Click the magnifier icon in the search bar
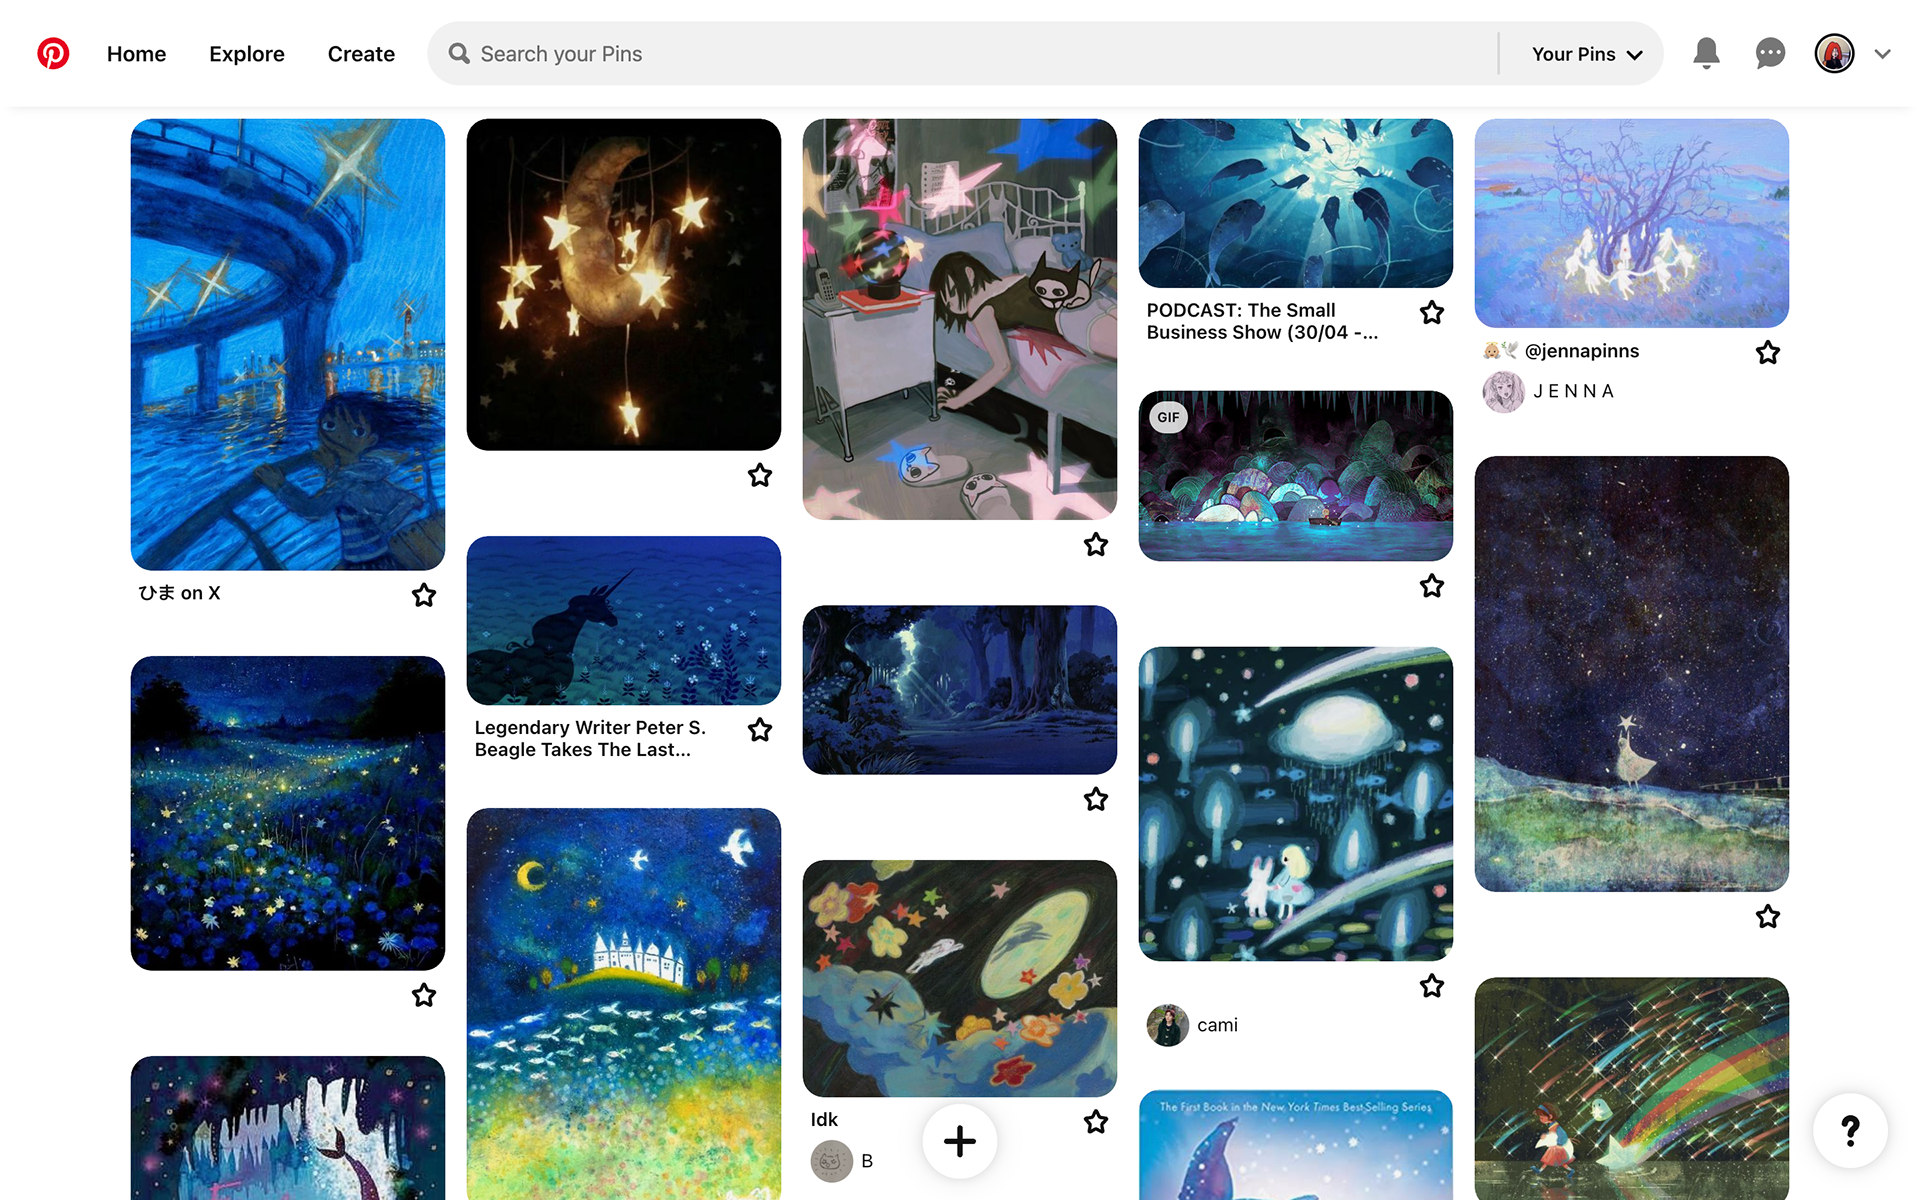Screen dimensions: 1920x1200 459,53
